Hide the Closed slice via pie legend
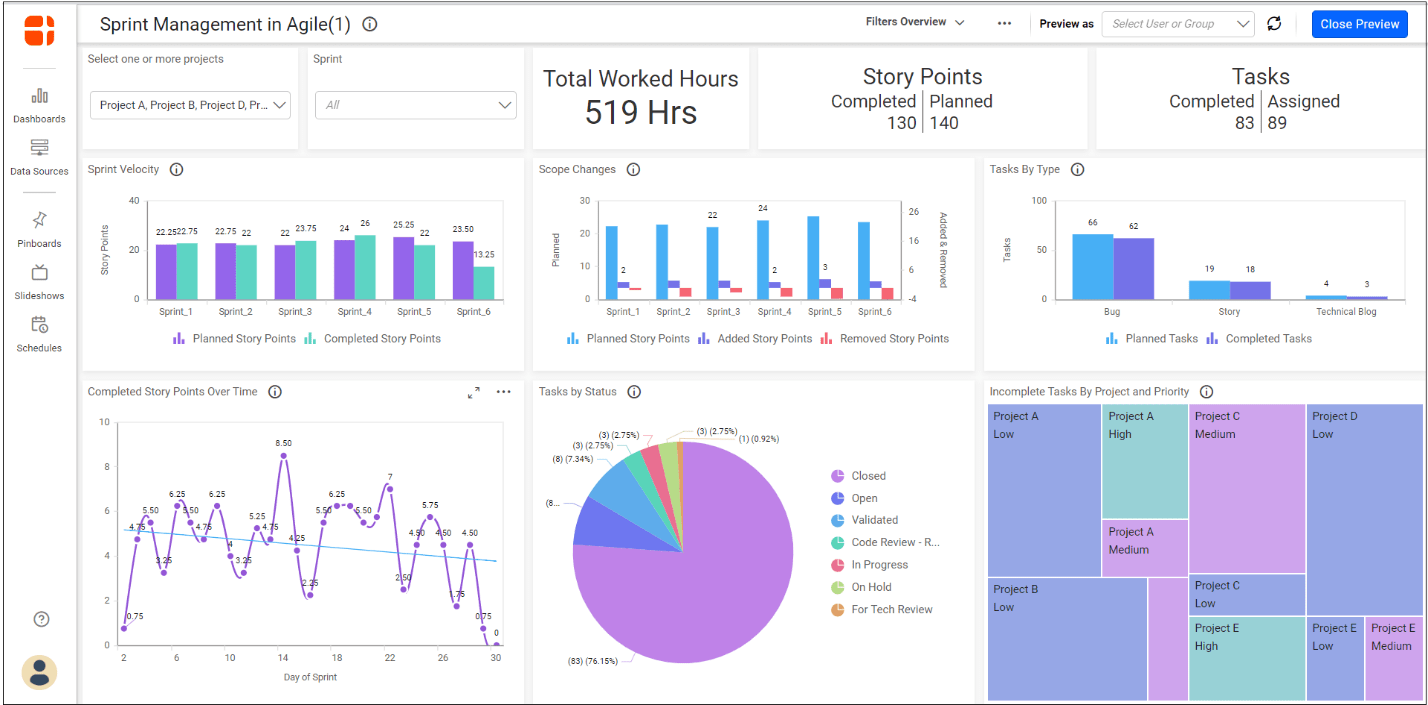The image size is (1428, 705). point(863,475)
